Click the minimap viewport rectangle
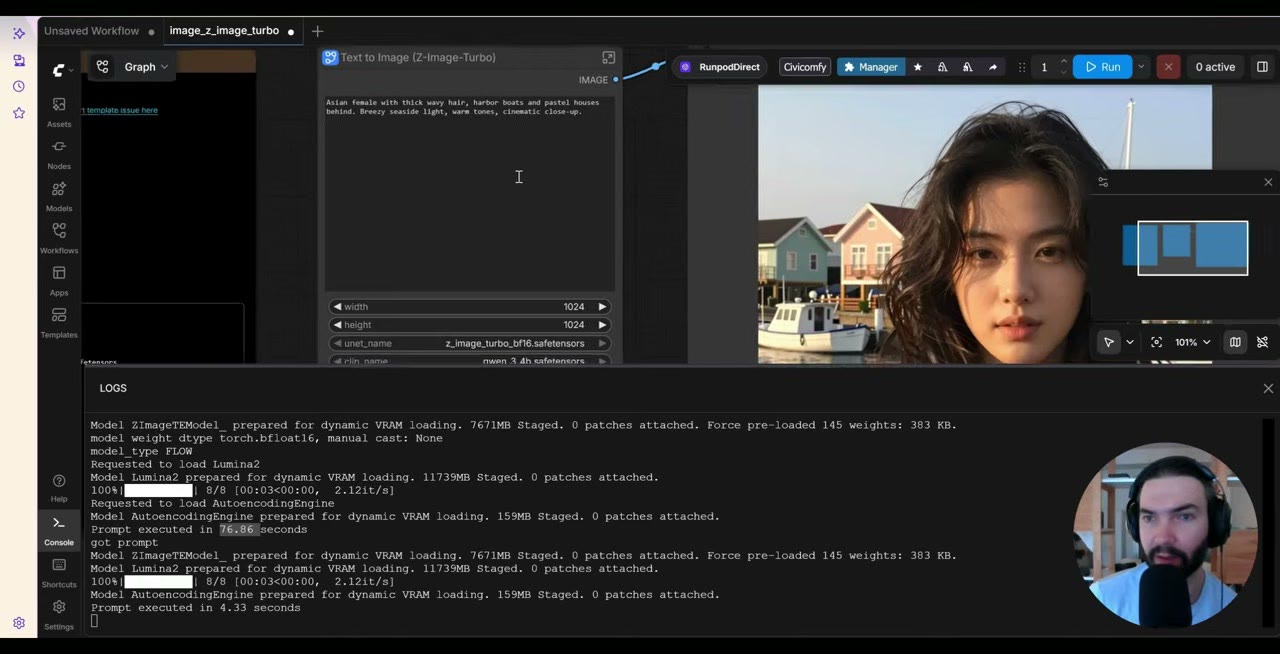The width and height of the screenshot is (1280, 654). [x=1192, y=248]
